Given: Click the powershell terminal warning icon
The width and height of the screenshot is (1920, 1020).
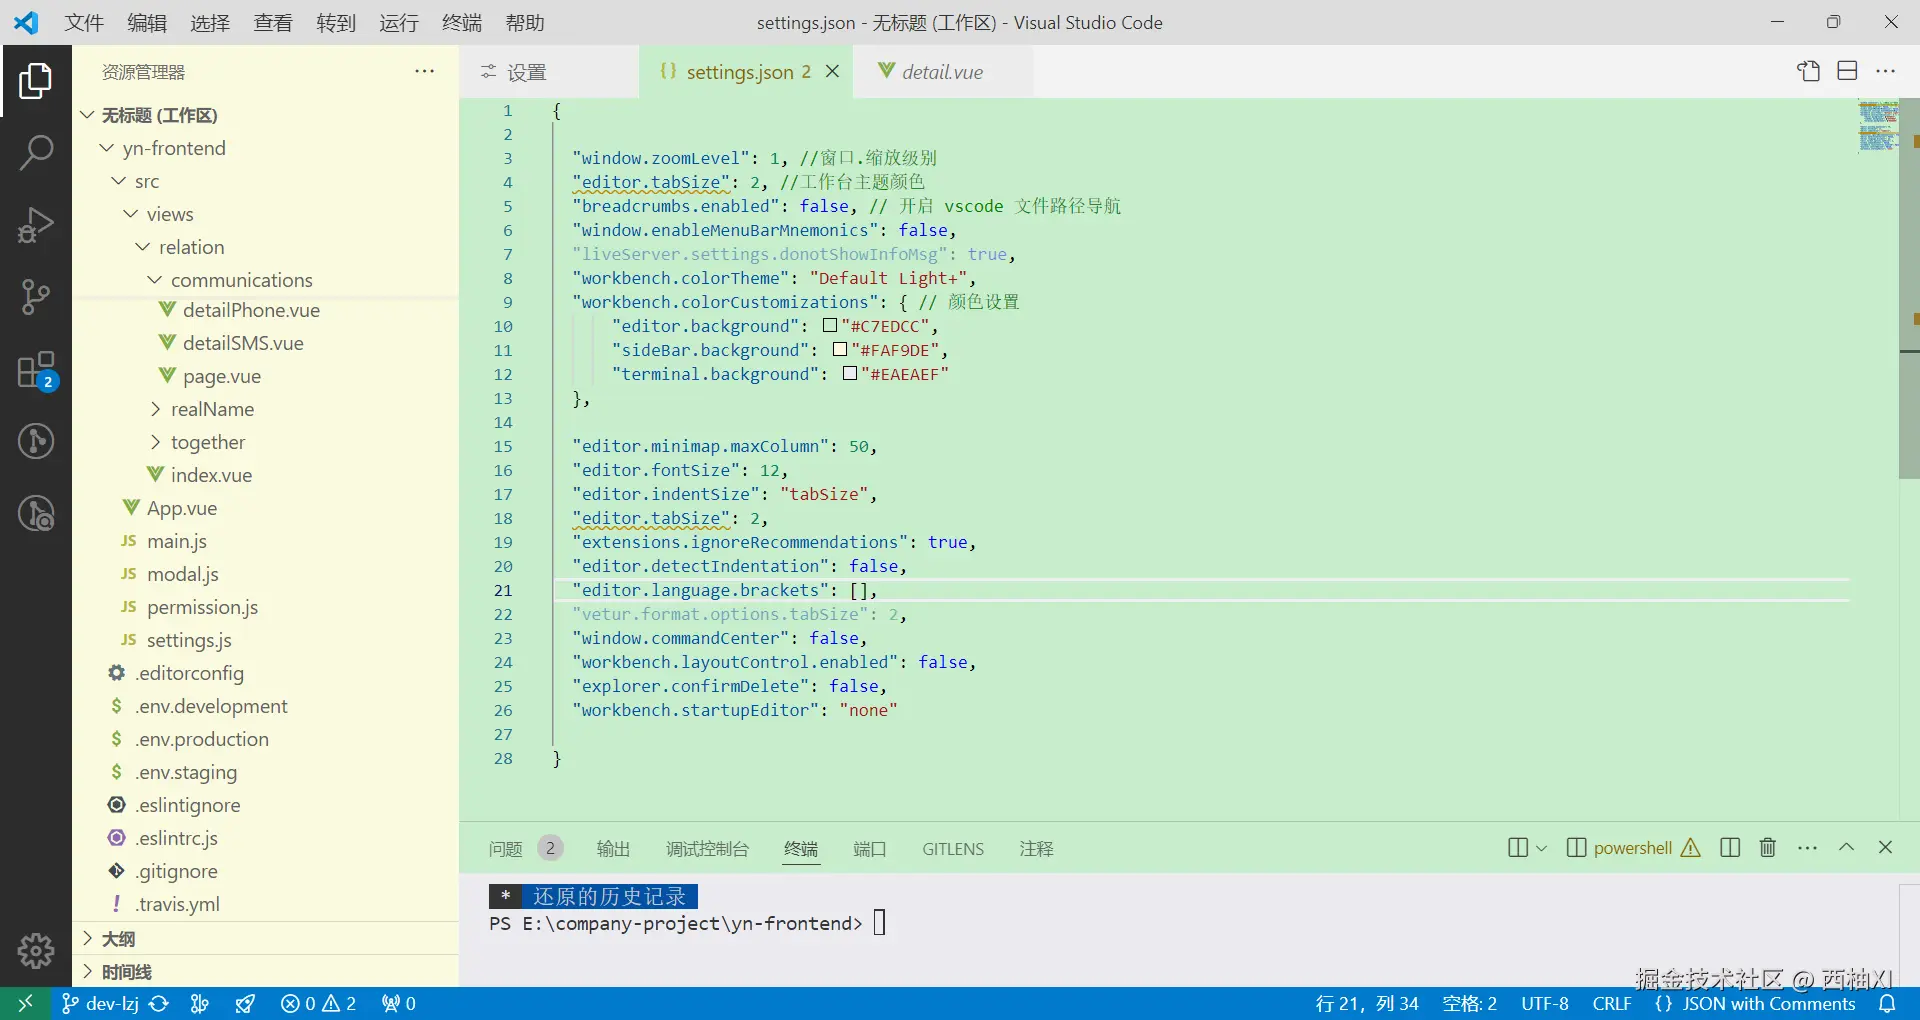Looking at the screenshot, I should tap(1691, 848).
